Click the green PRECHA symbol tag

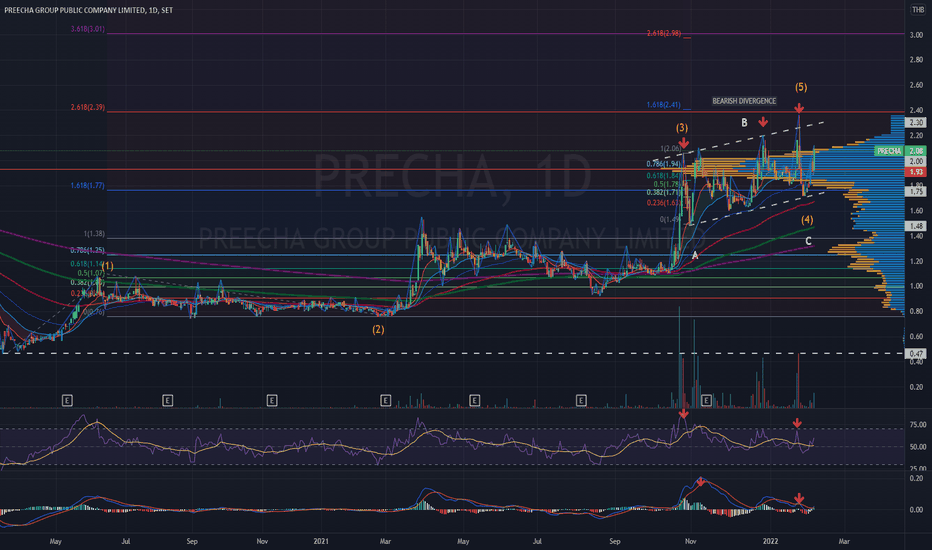click(889, 151)
